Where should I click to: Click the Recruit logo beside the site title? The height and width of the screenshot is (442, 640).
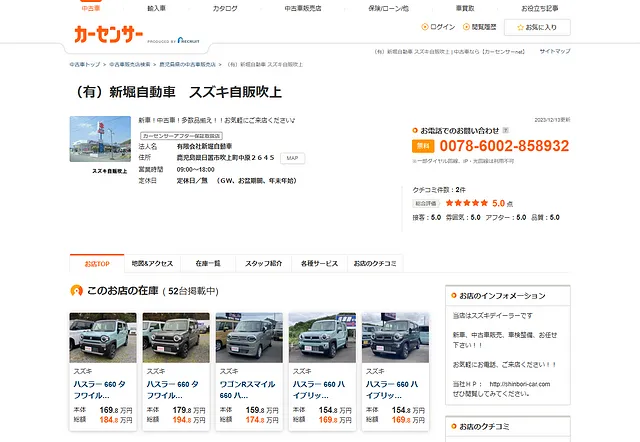[x=189, y=40]
